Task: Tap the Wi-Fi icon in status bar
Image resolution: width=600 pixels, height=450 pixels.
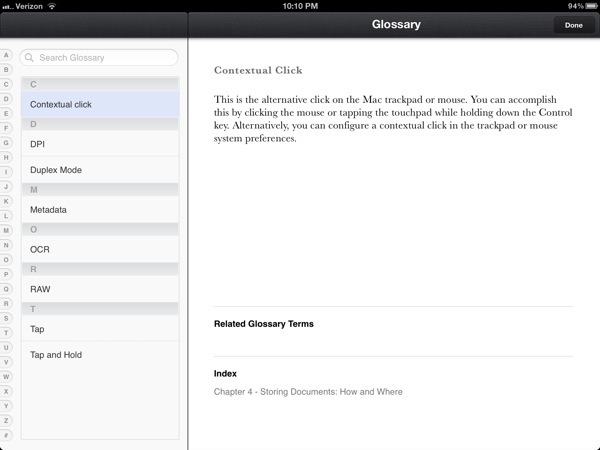Action: click(x=52, y=6)
